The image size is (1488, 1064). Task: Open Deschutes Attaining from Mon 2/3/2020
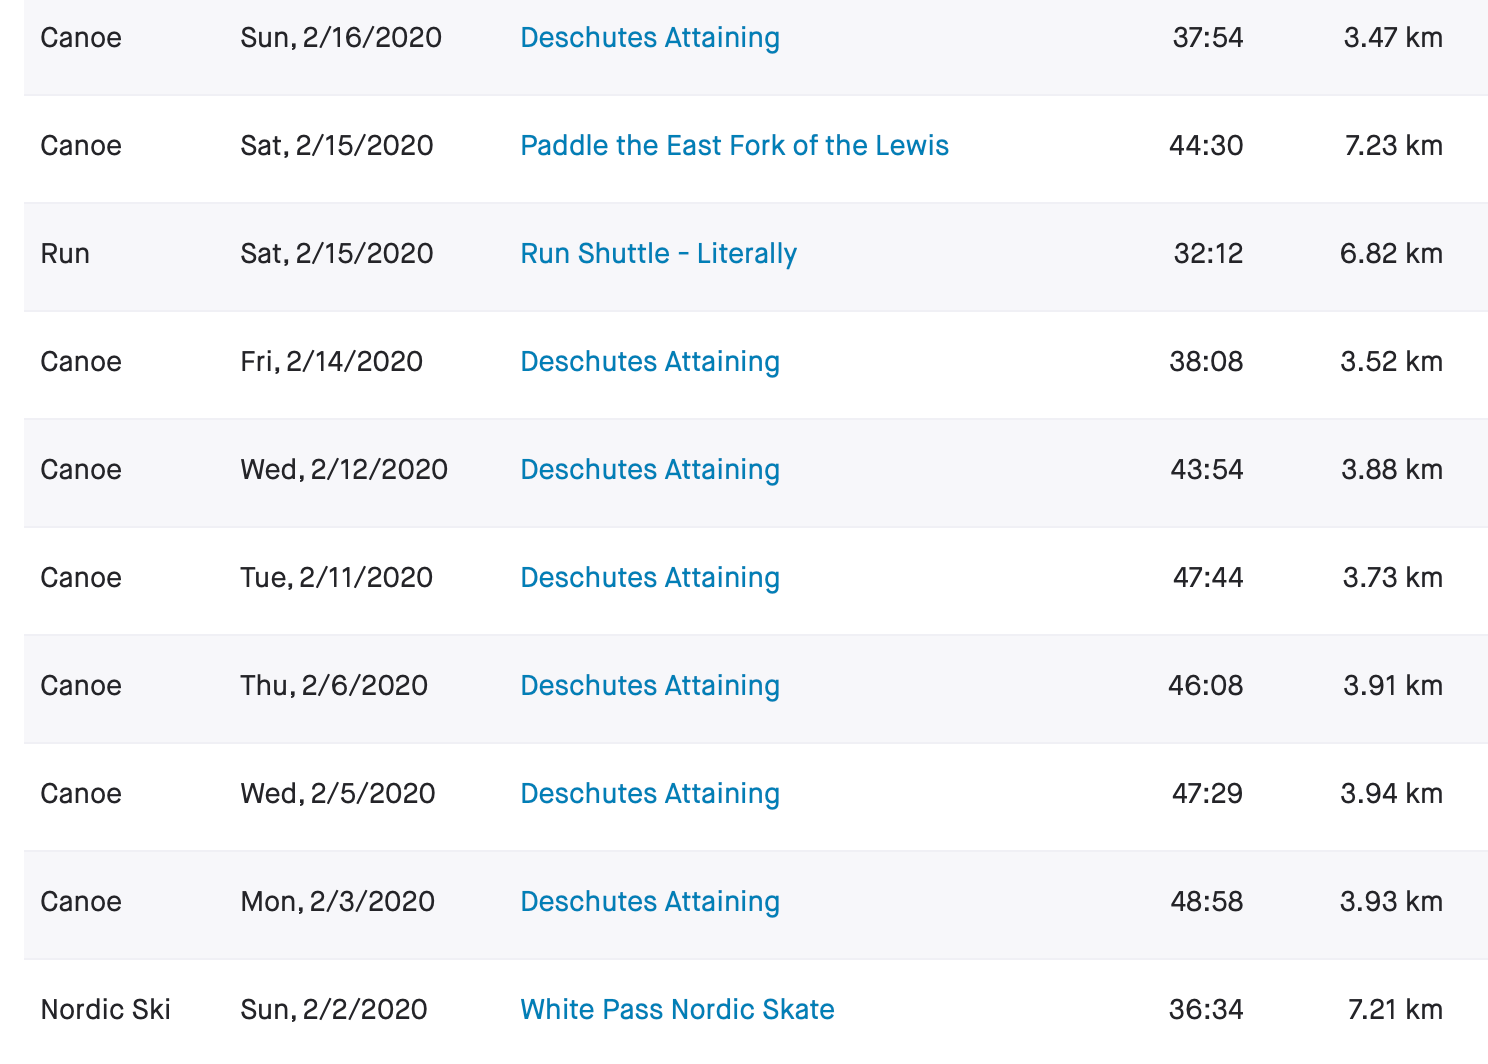[650, 902]
